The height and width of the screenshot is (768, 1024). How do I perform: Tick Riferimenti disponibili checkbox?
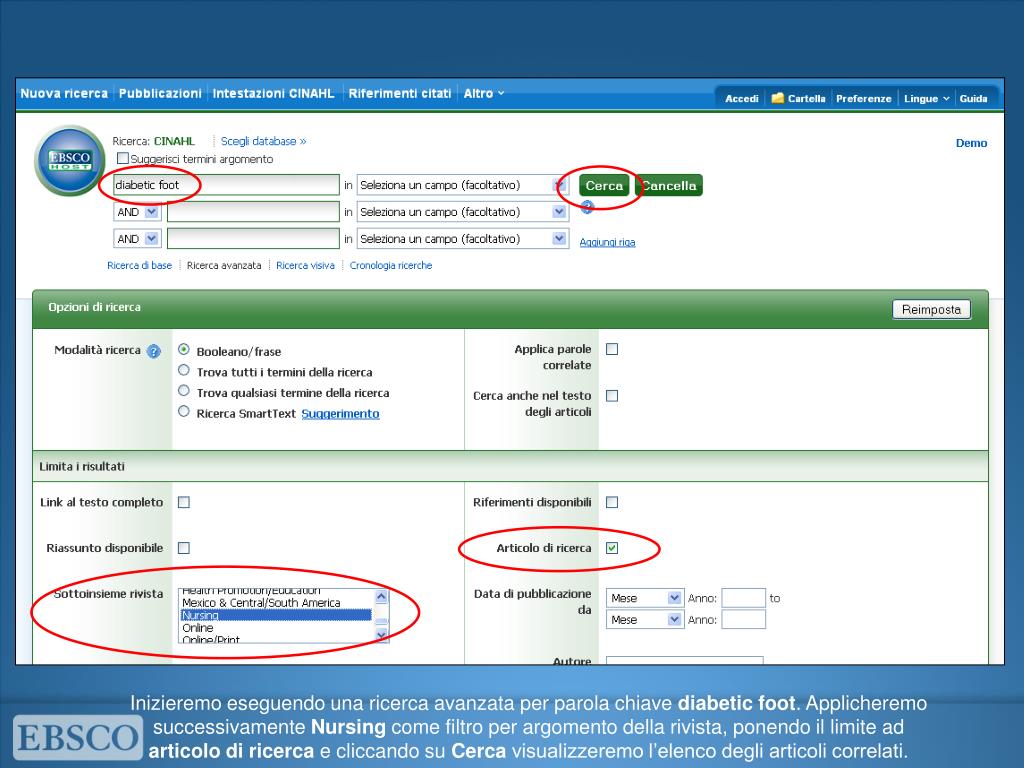click(612, 502)
